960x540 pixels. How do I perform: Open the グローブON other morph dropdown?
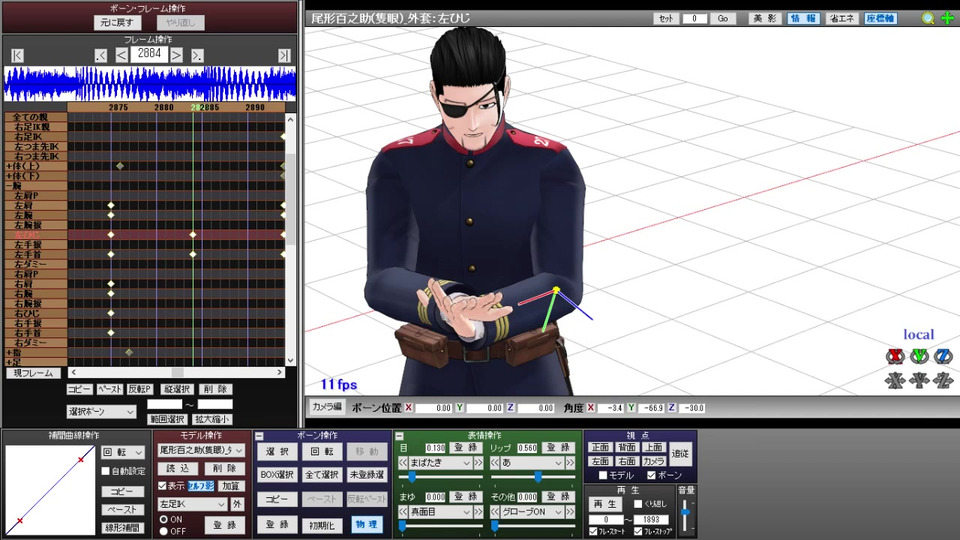point(532,512)
